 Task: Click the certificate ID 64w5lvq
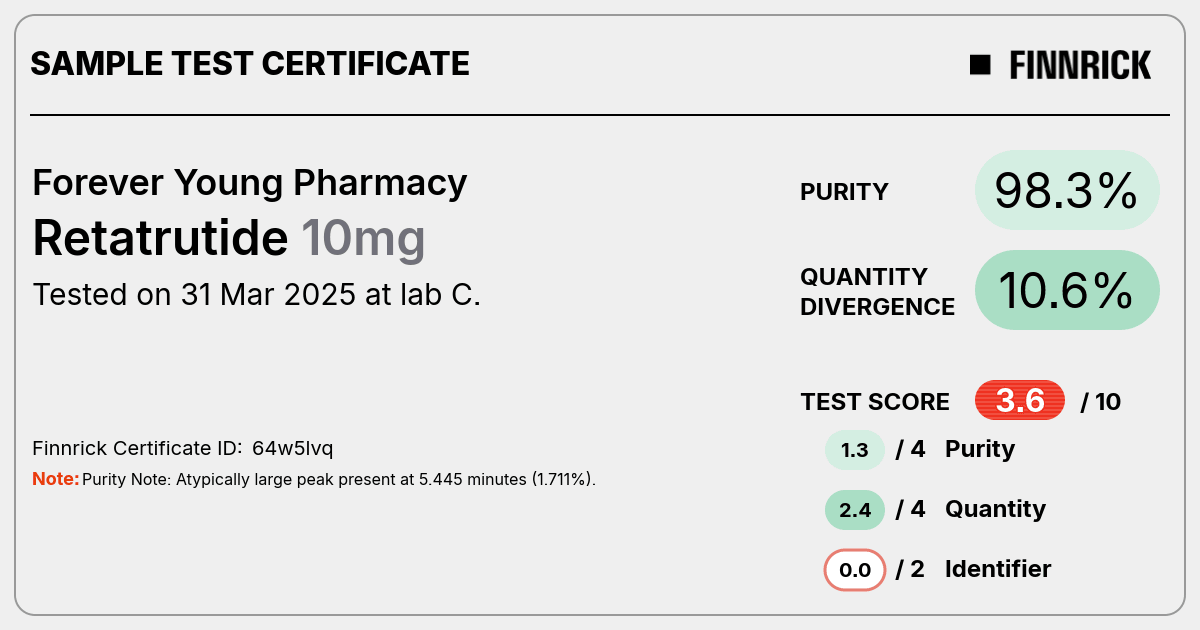point(292,448)
